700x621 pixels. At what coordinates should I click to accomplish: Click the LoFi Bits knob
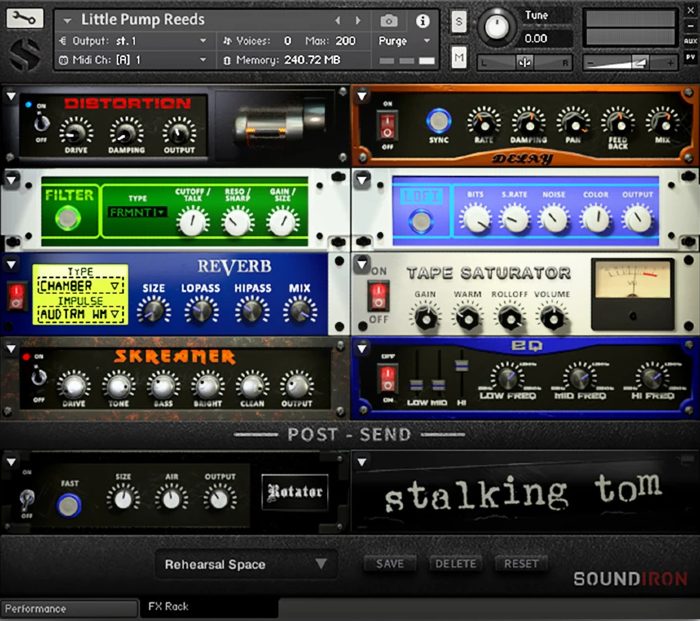[x=475, y=219]
